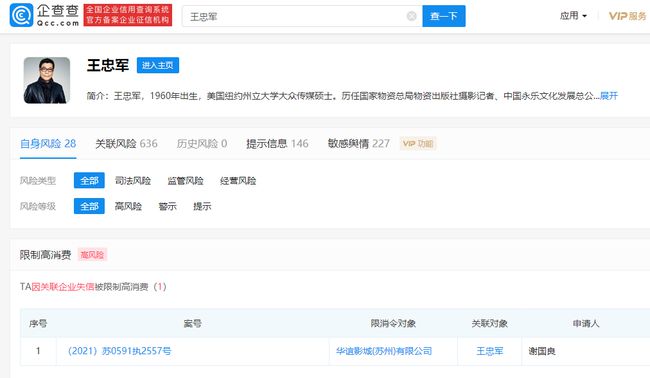Open 华谊影城(苏州)有限公司 company link
The image size is (650, 378).
[x=384, y=351]
